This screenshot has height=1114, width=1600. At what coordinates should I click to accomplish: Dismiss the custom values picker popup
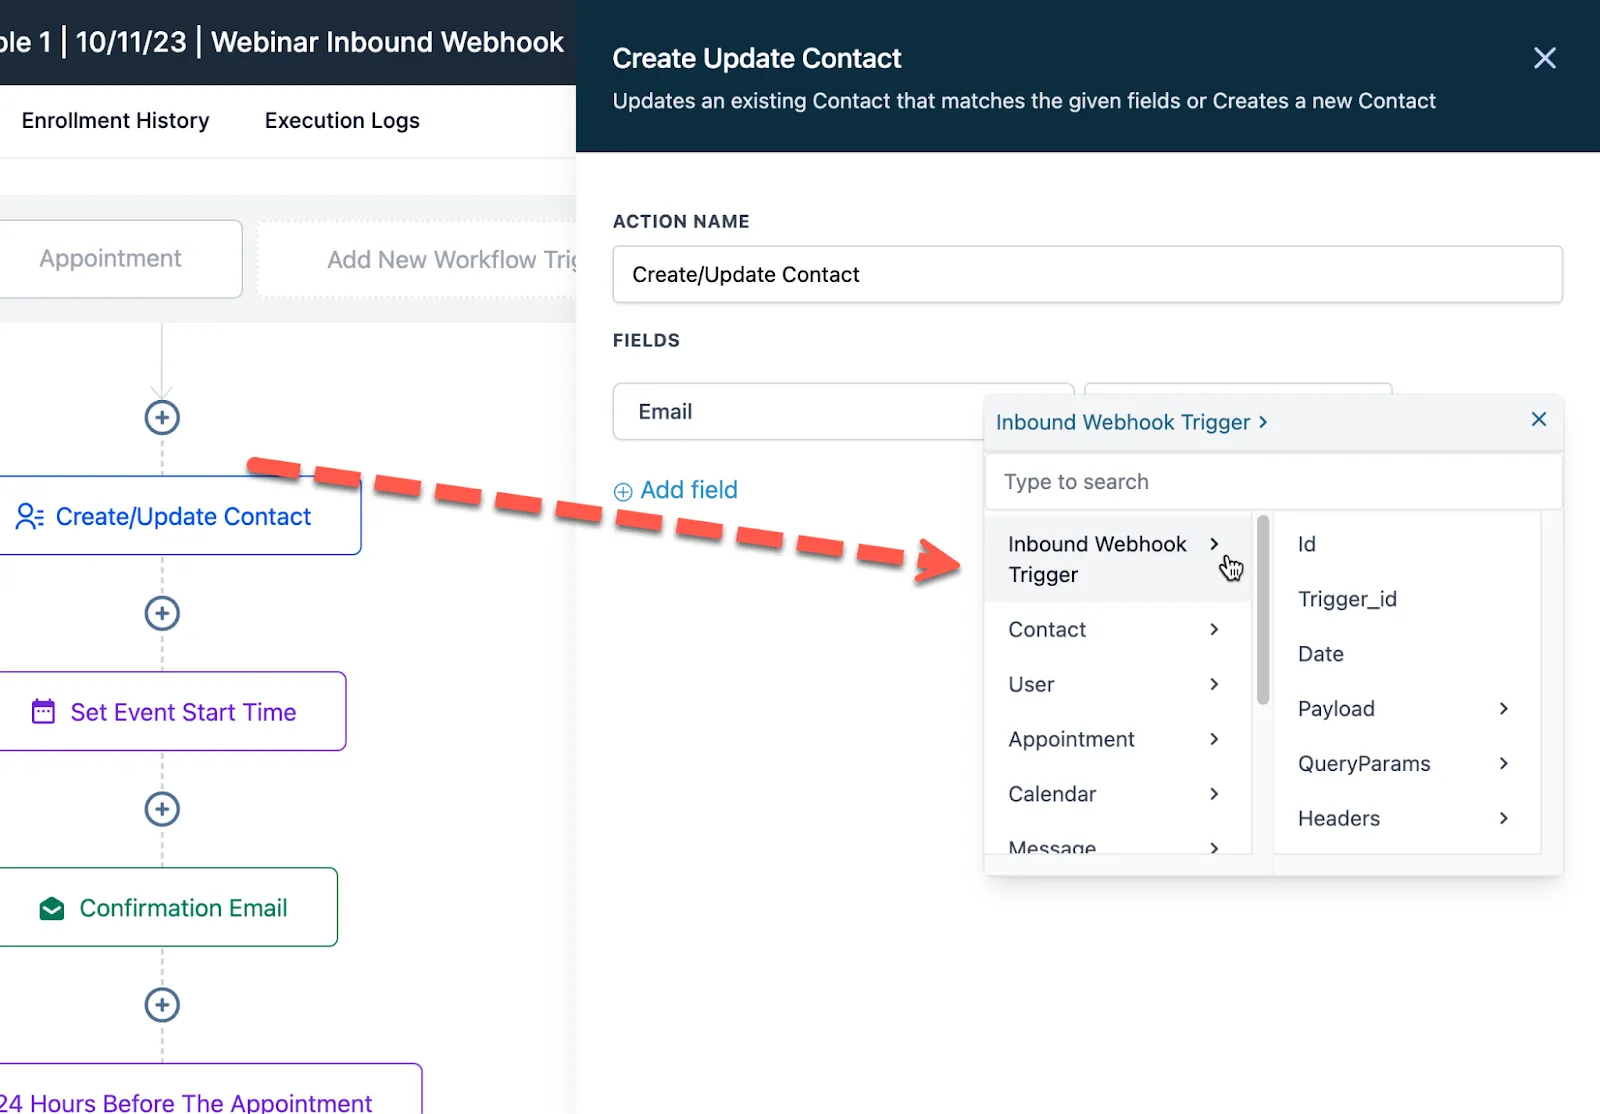1539,419
